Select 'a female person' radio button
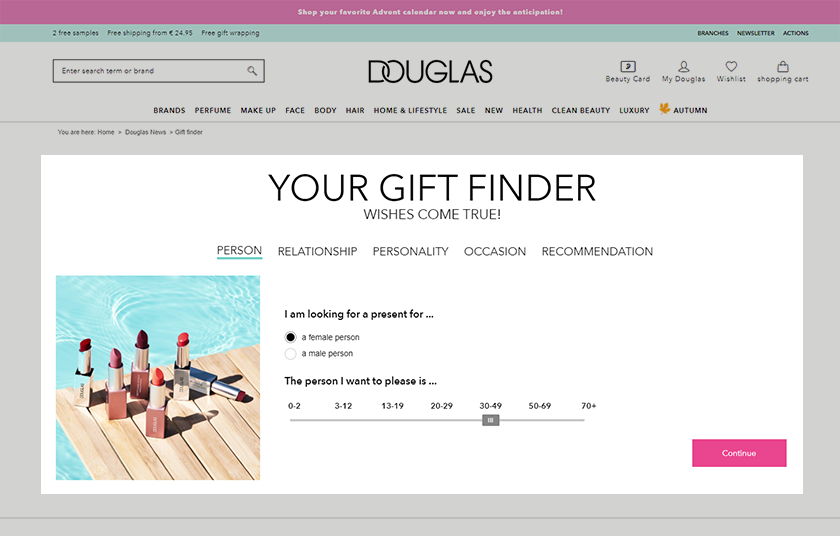Viewport: 840px width, 536px height. pos(290,337)
